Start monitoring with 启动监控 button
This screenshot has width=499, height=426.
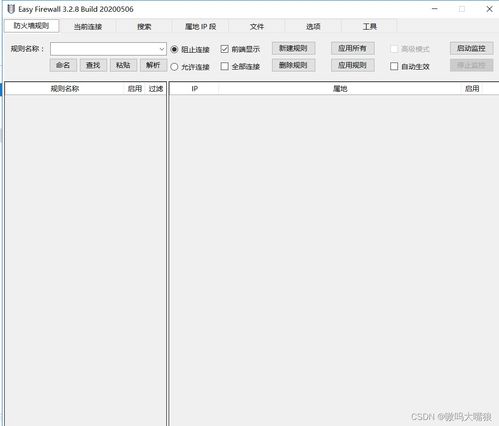471,48
